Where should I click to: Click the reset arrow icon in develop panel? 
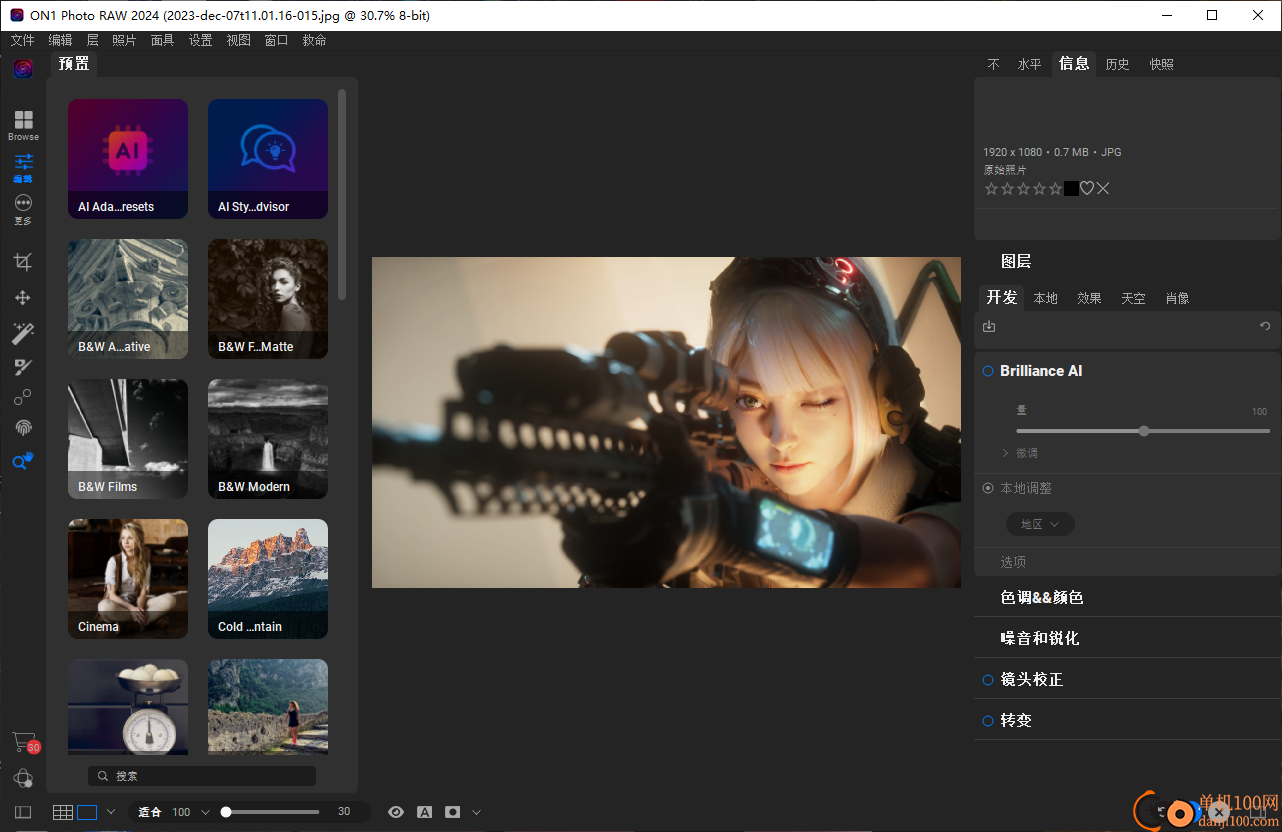click(1265, 326)
